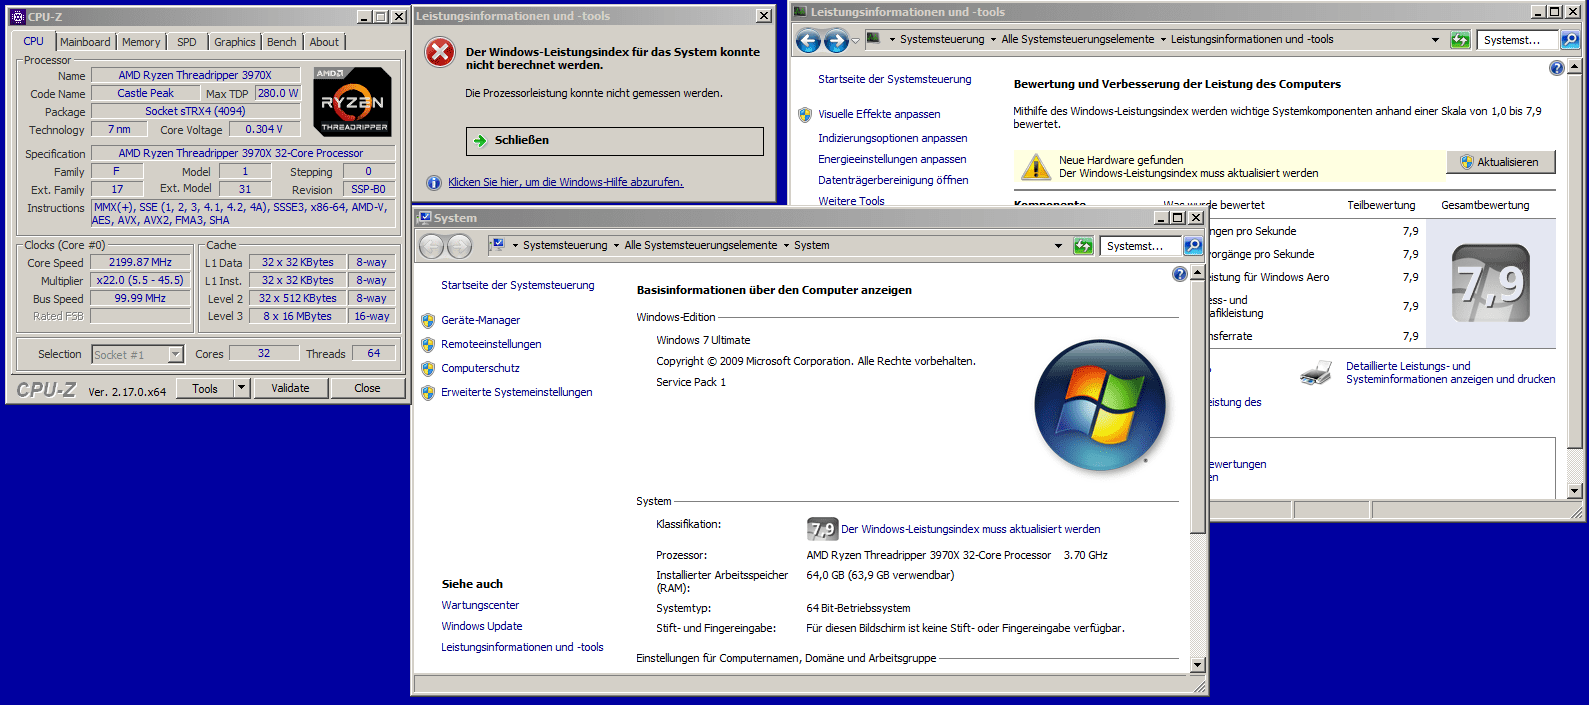This screenshot has height=705, width=1589.
Task: Expand address history dropdown in System window
Action: pyautogui.click(x=1058, y=246)
